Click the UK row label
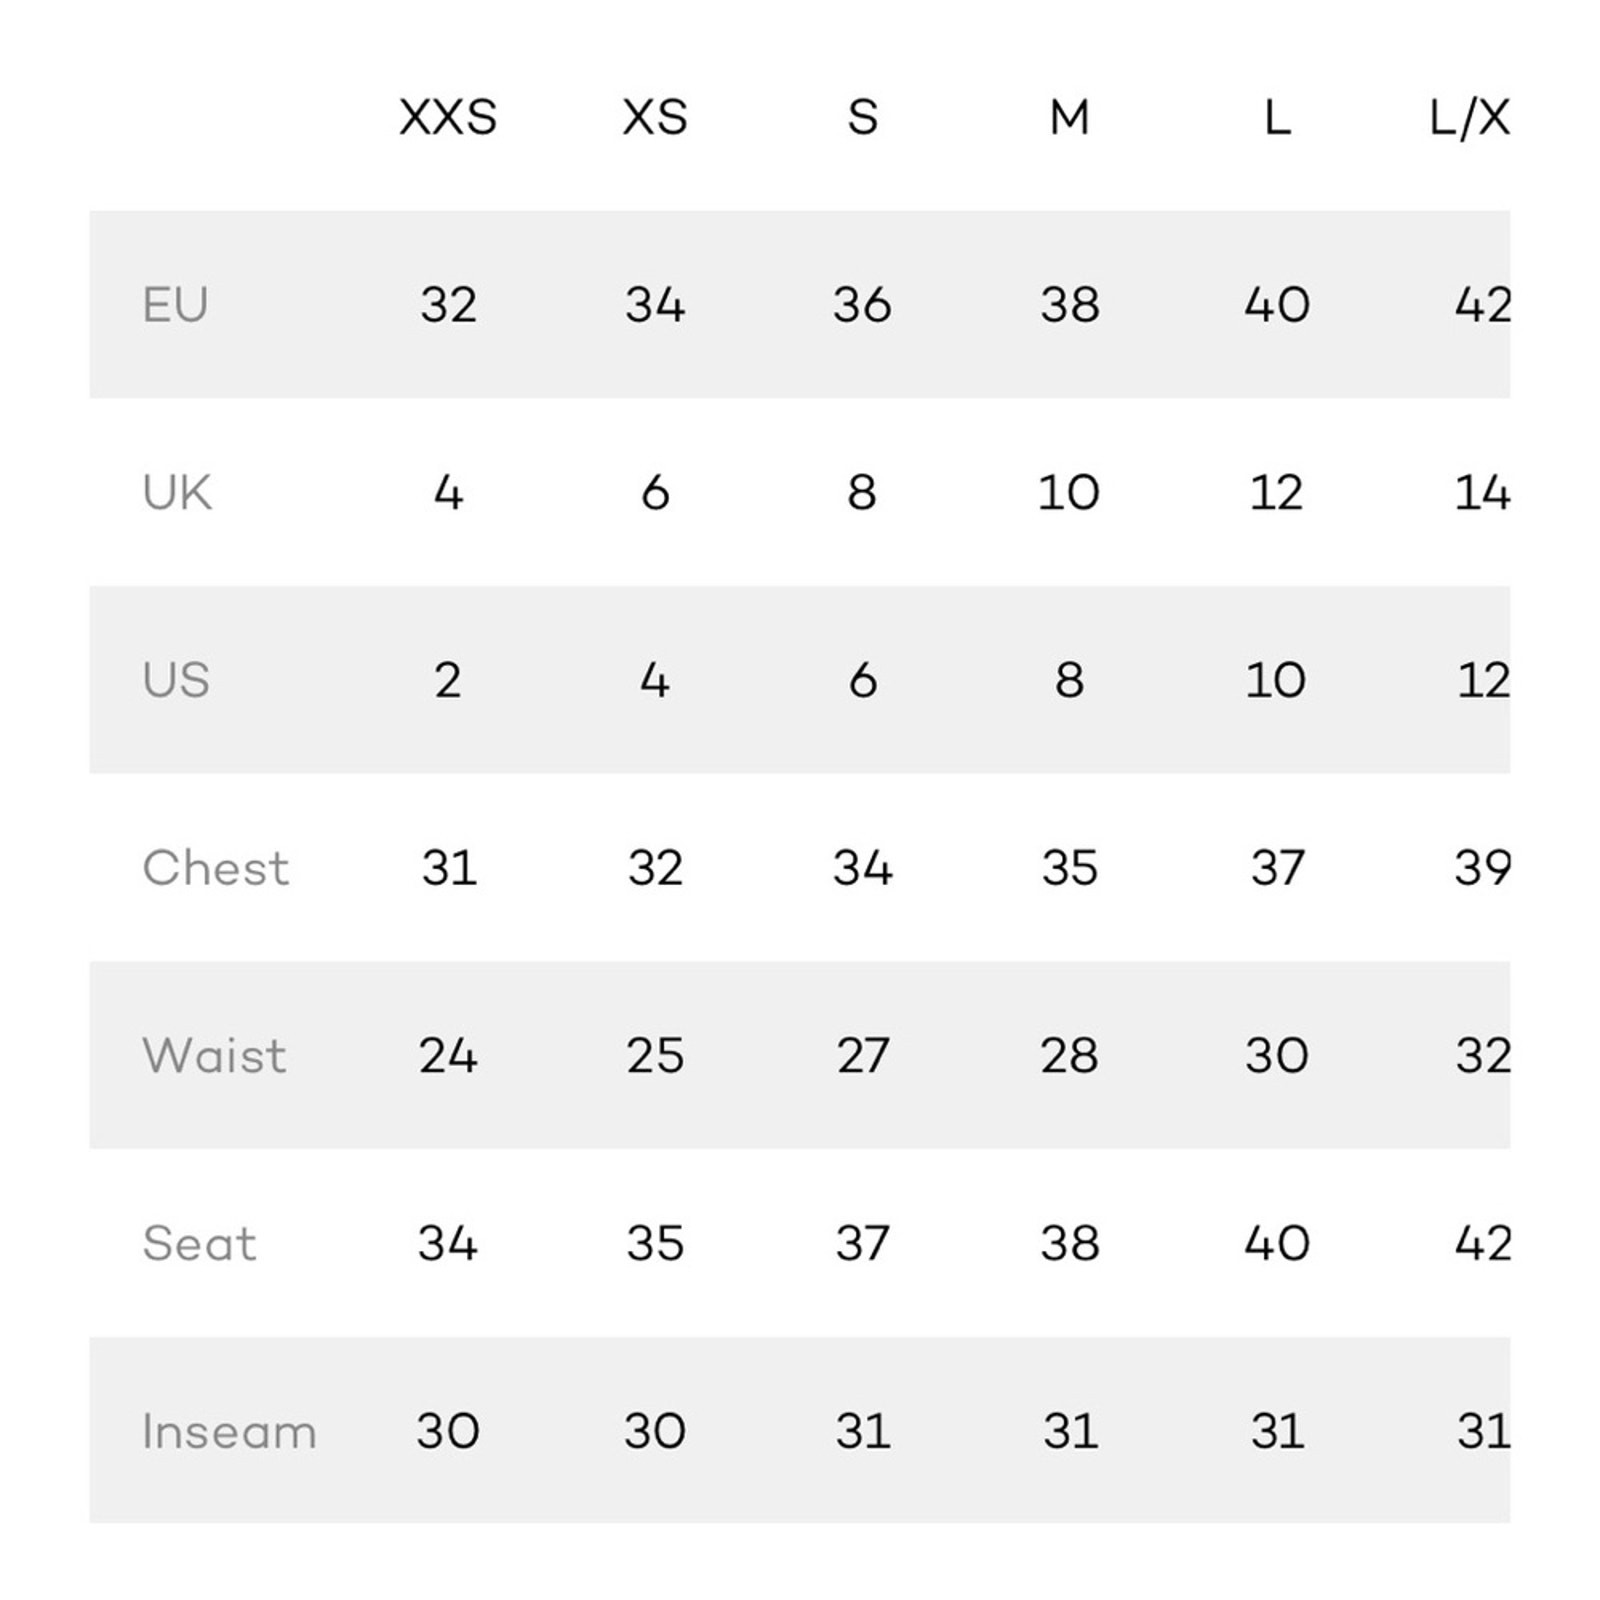This screenshot has height=1600, width=1600. point(177,493)
